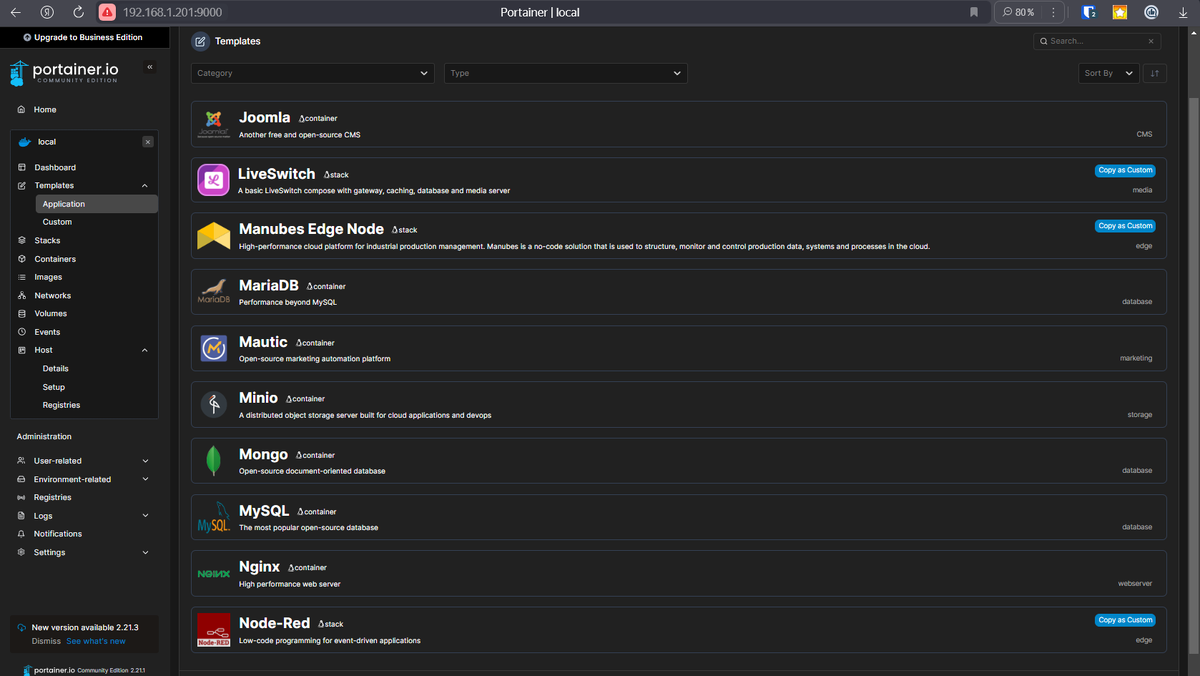Click the Minio flamingo logo
Image resolution: width=1200 pixels, height=676 pixels.
214,405
